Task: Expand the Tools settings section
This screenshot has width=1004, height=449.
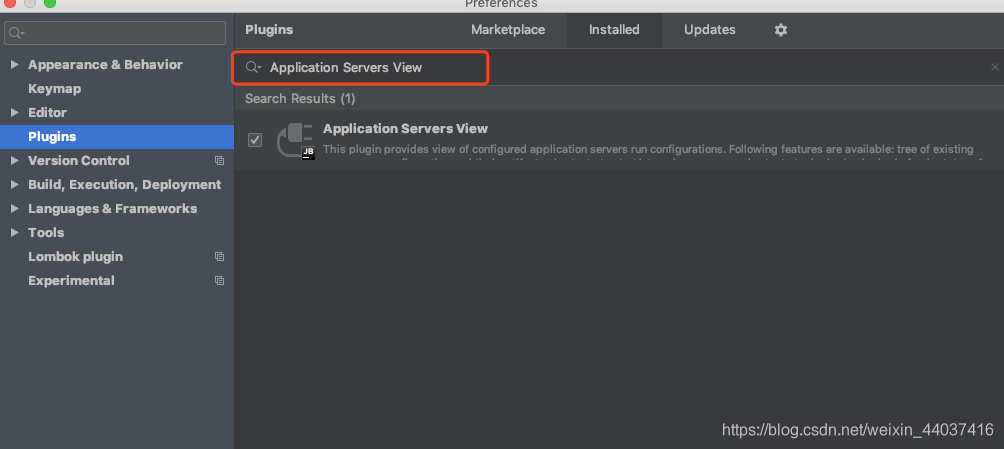Action: (15, 233)
